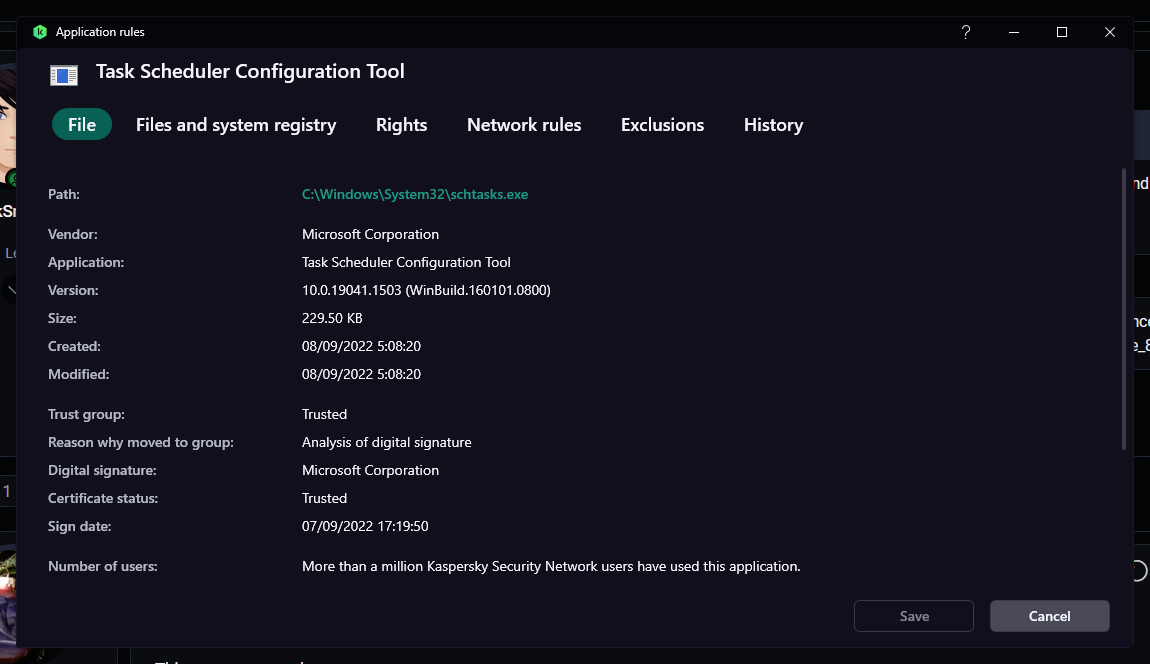
Task: Show the Exclusions tab
Action: pyautogui.click(x=662, y=125)
